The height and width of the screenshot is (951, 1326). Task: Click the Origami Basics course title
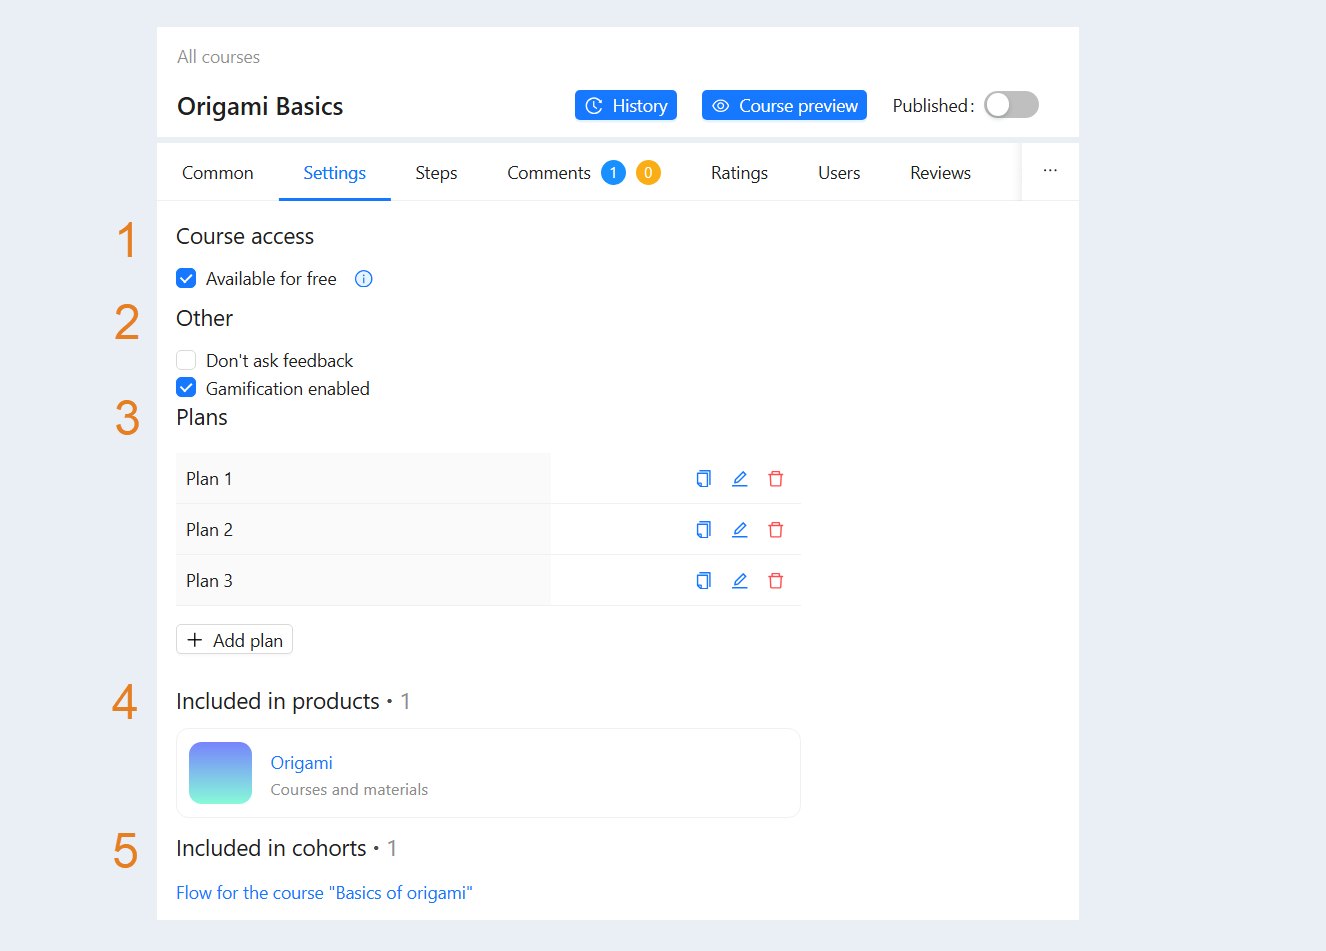pyautogui.click(x=260, y=106)
